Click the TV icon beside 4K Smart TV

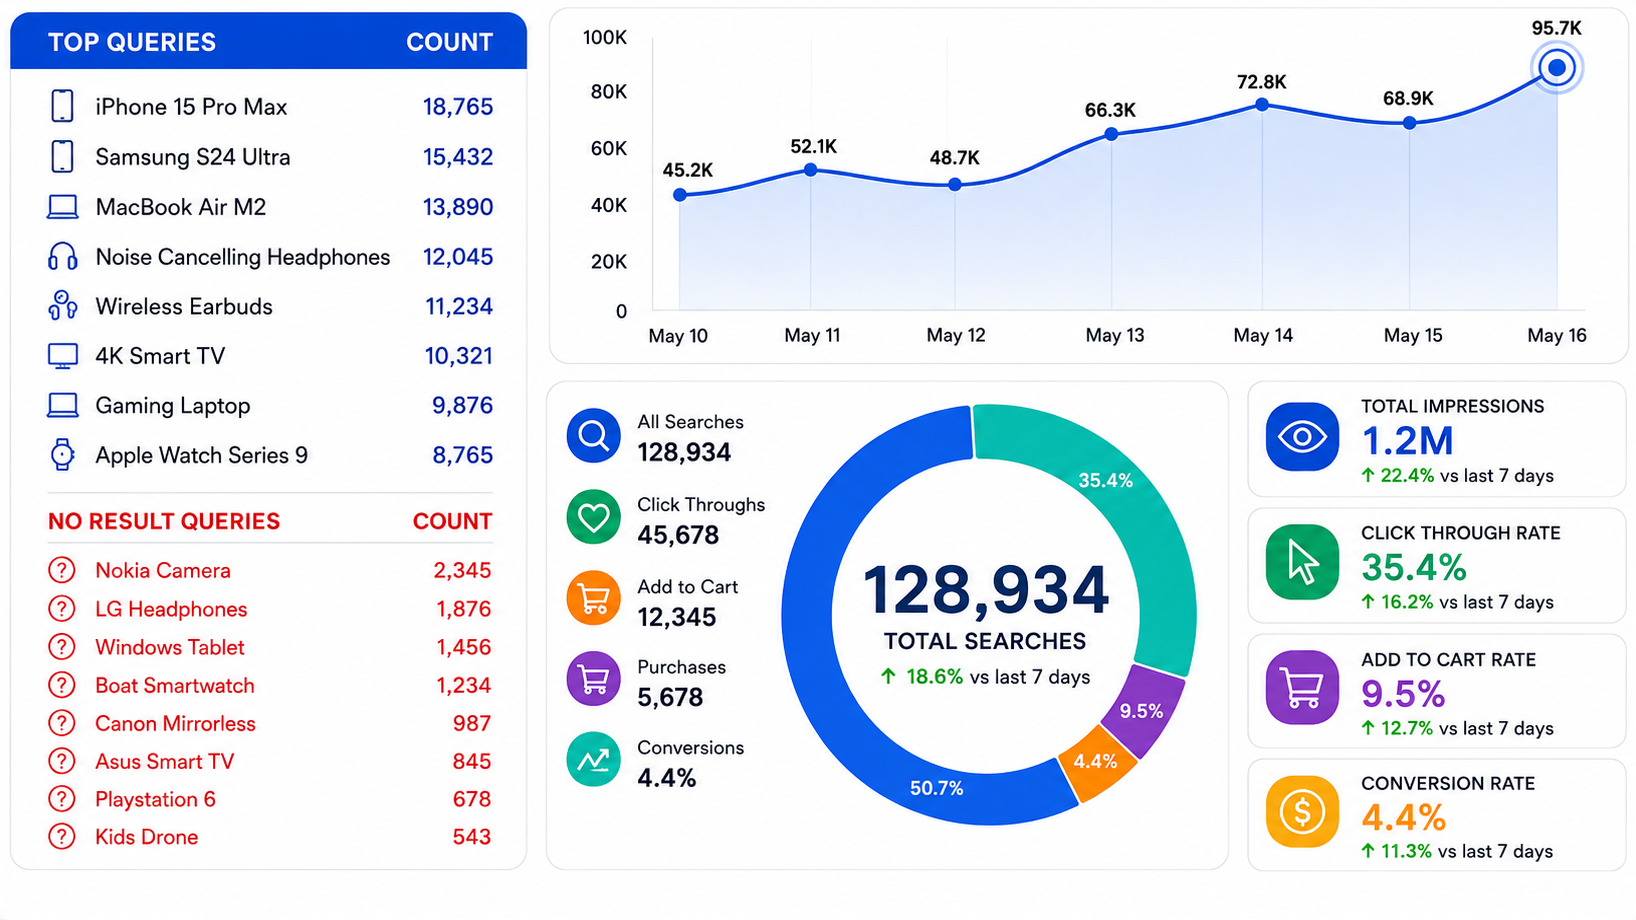[x=62, y=356]
